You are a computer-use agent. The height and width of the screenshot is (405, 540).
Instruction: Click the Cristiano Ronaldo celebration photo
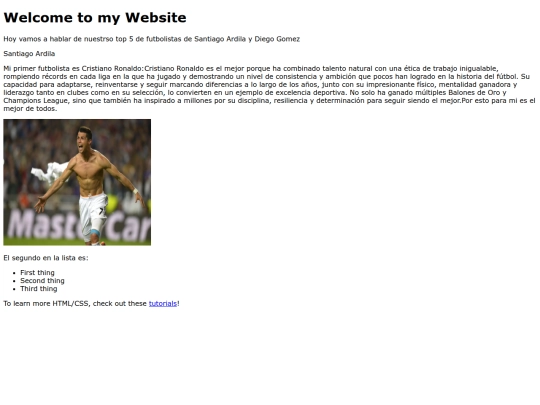point(77,182)
